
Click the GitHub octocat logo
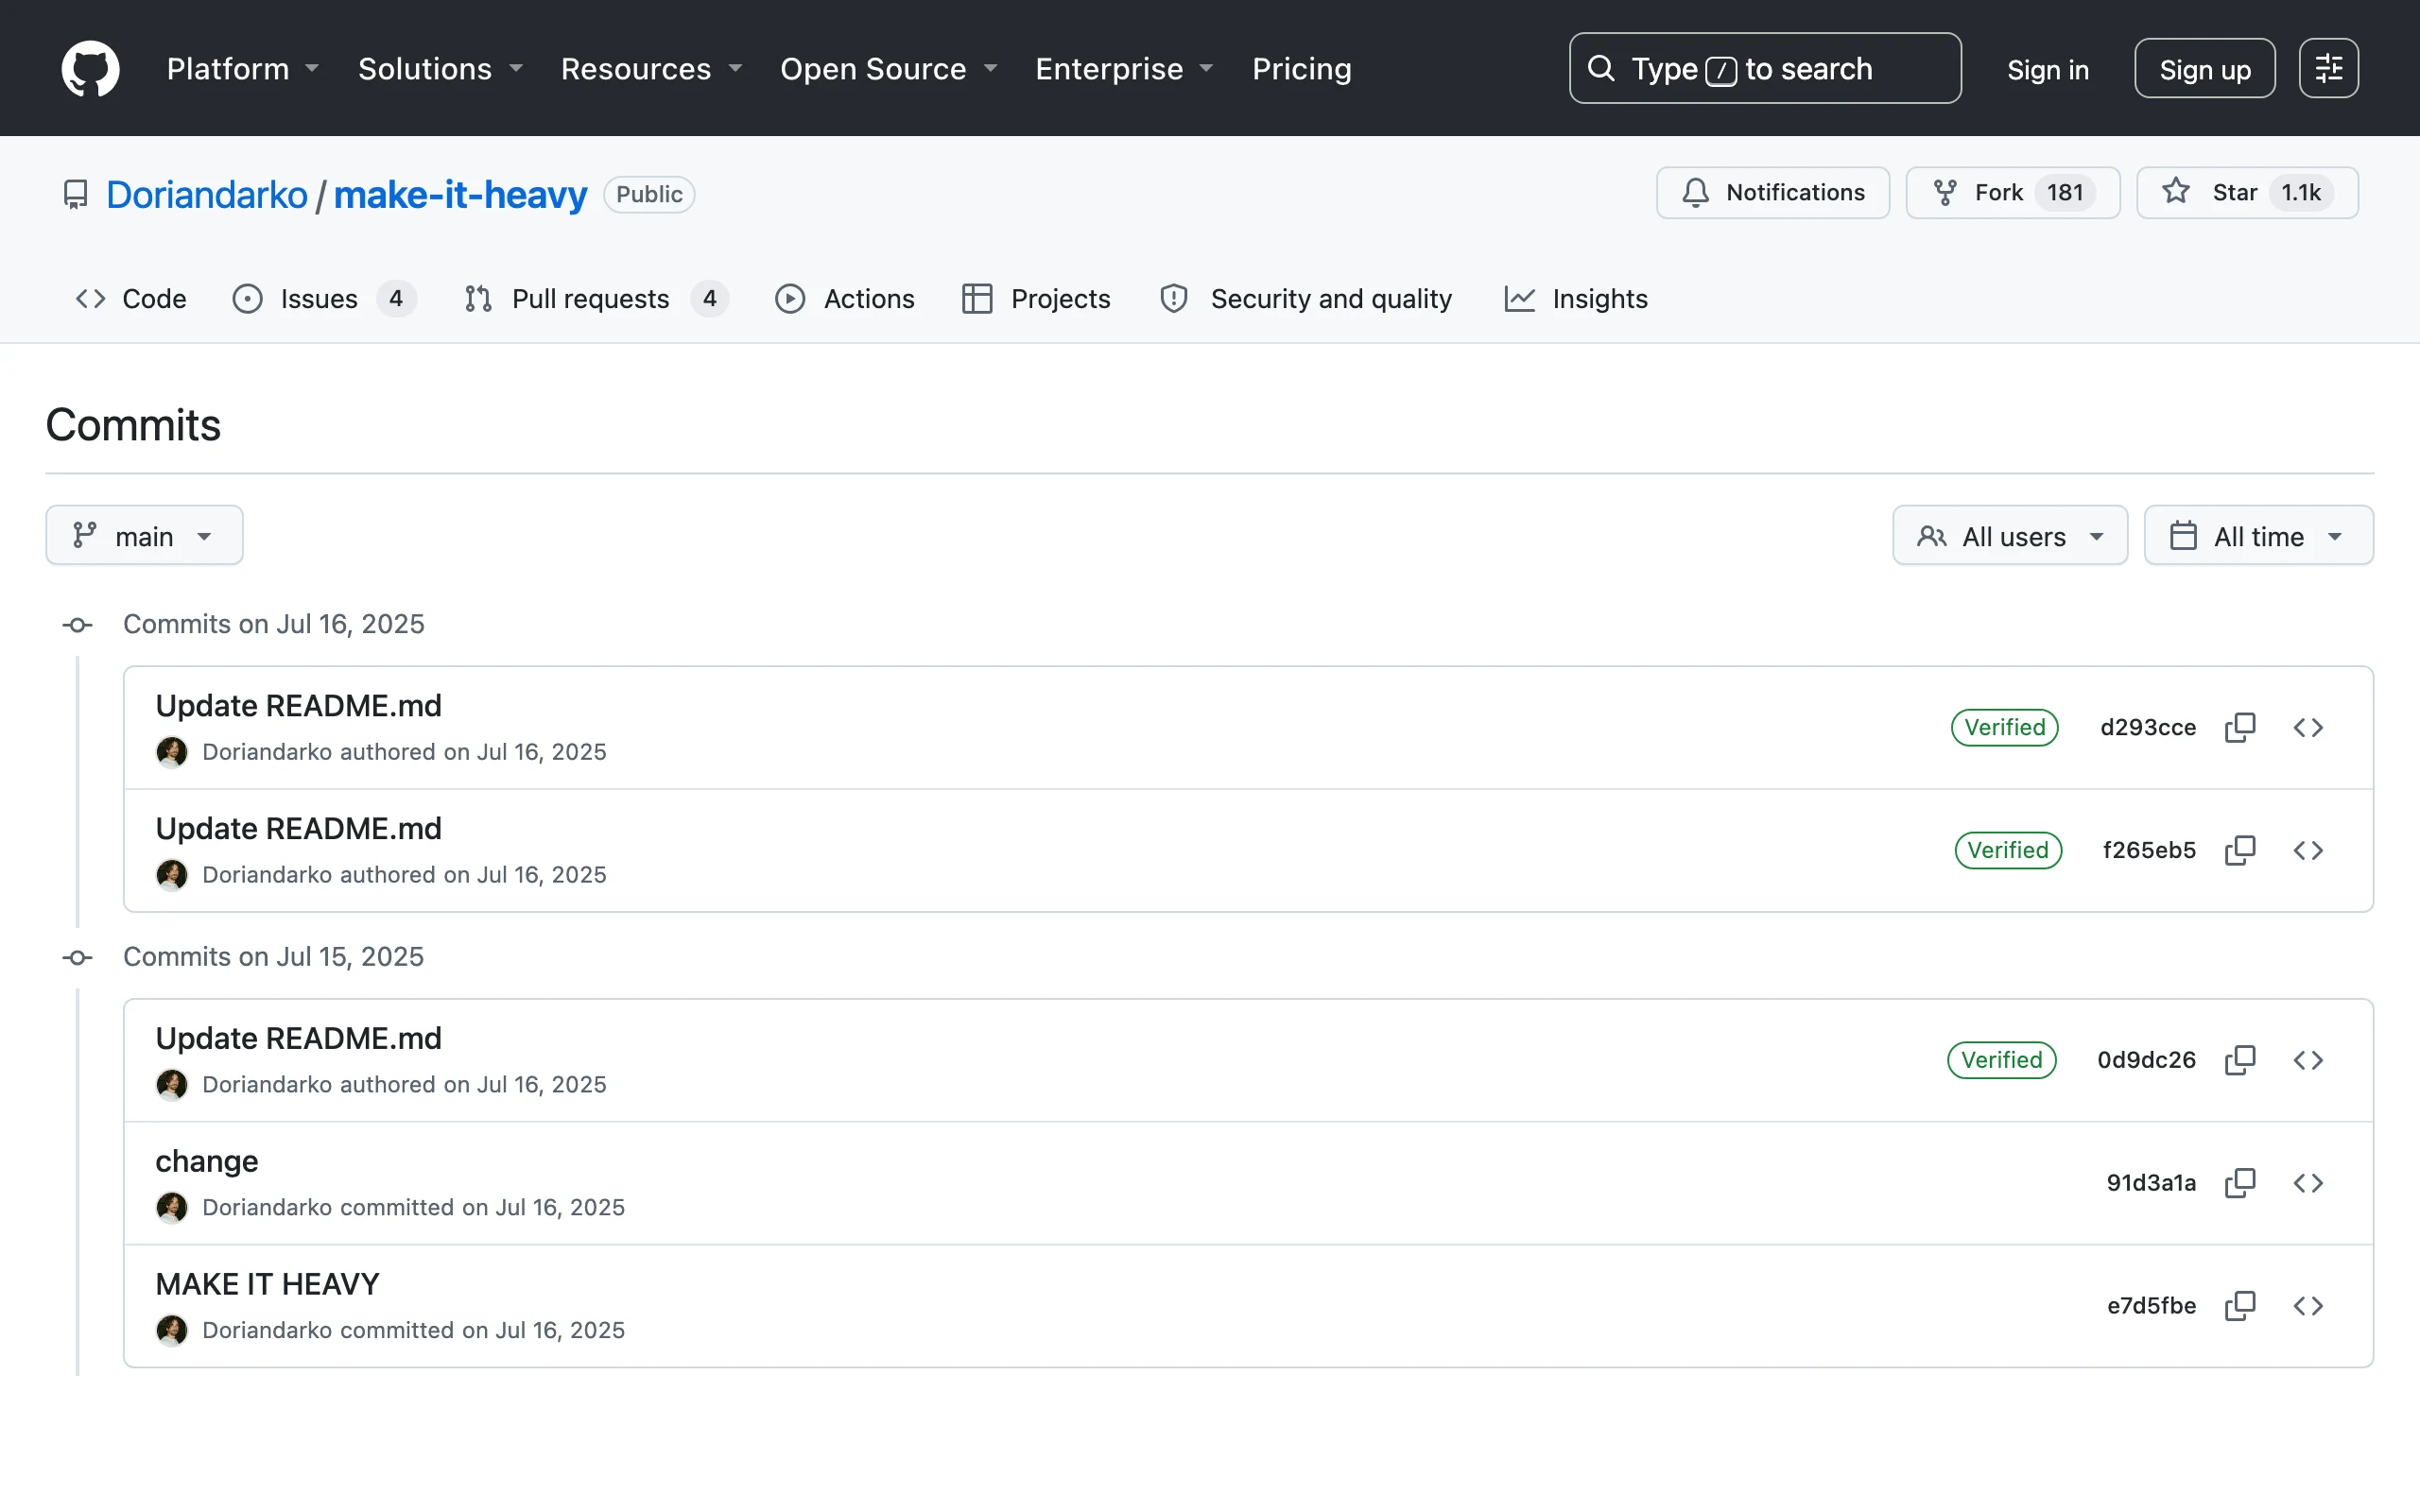[90, 68]
